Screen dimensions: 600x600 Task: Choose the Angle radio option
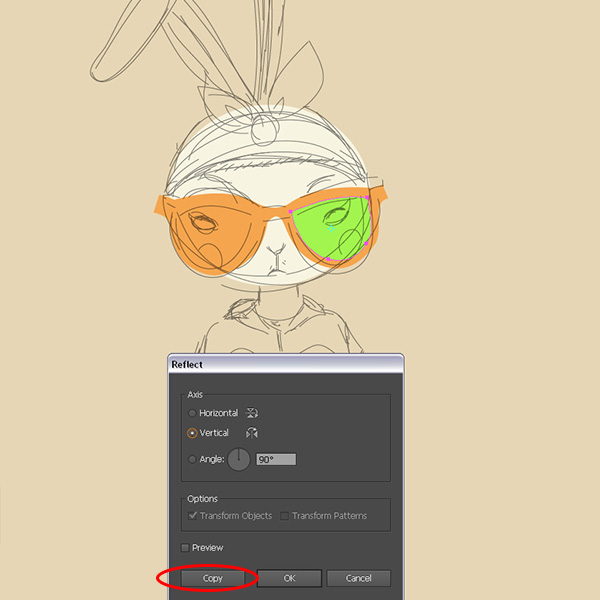192,459
